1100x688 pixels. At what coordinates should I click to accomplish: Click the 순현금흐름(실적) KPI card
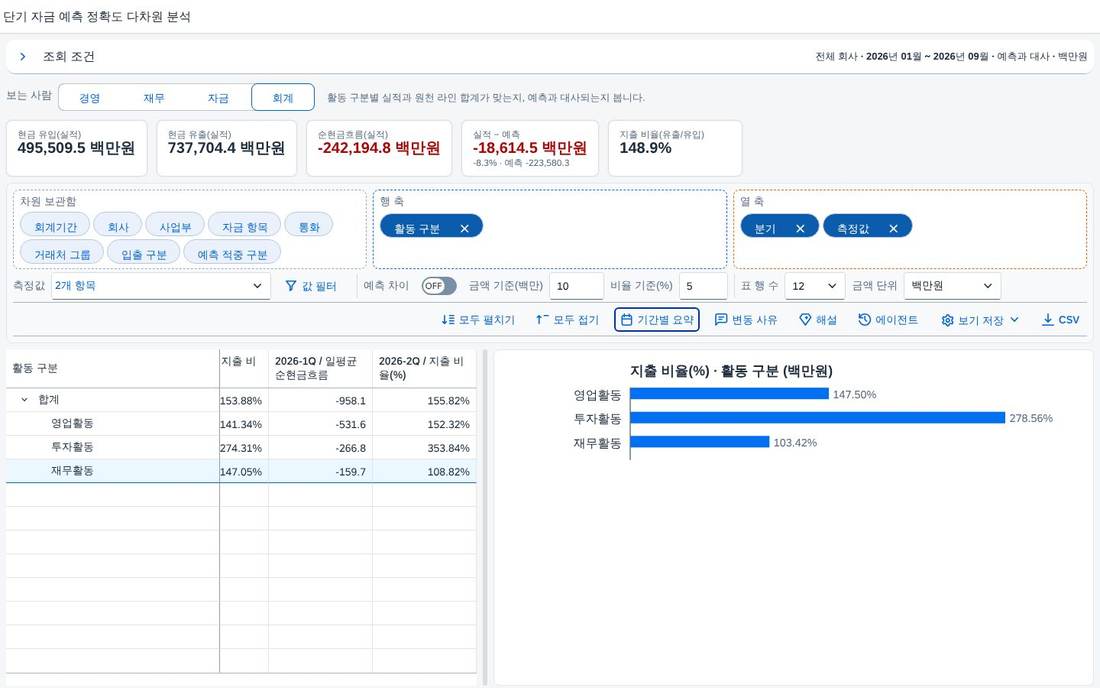click(x=379, y=148)
